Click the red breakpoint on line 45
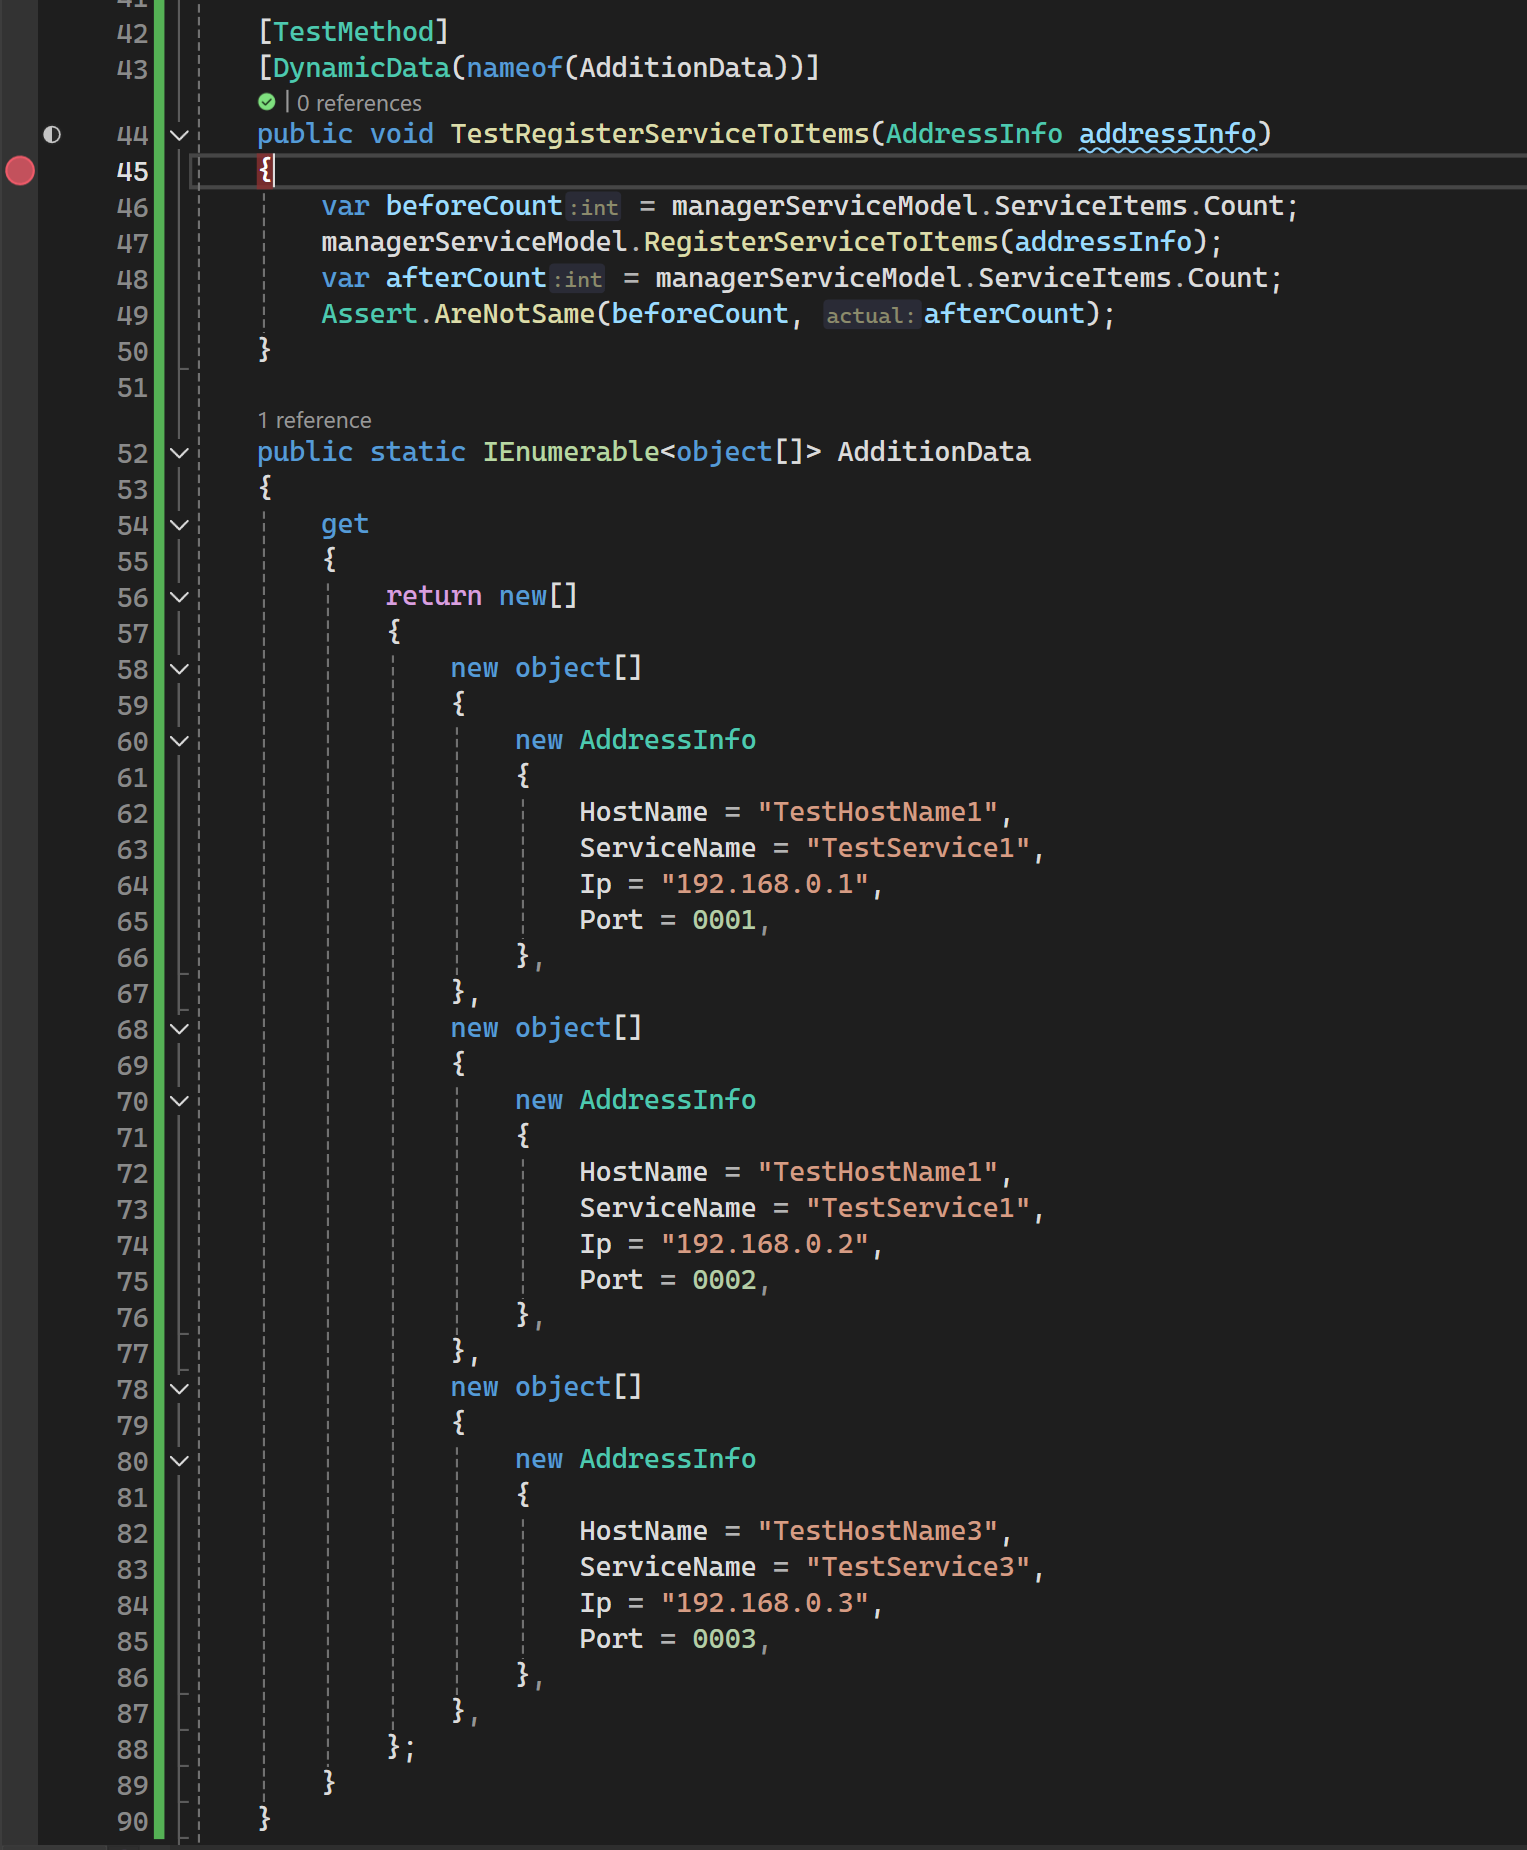This screenshot has height=1850, width=1527. click(20, 171)
